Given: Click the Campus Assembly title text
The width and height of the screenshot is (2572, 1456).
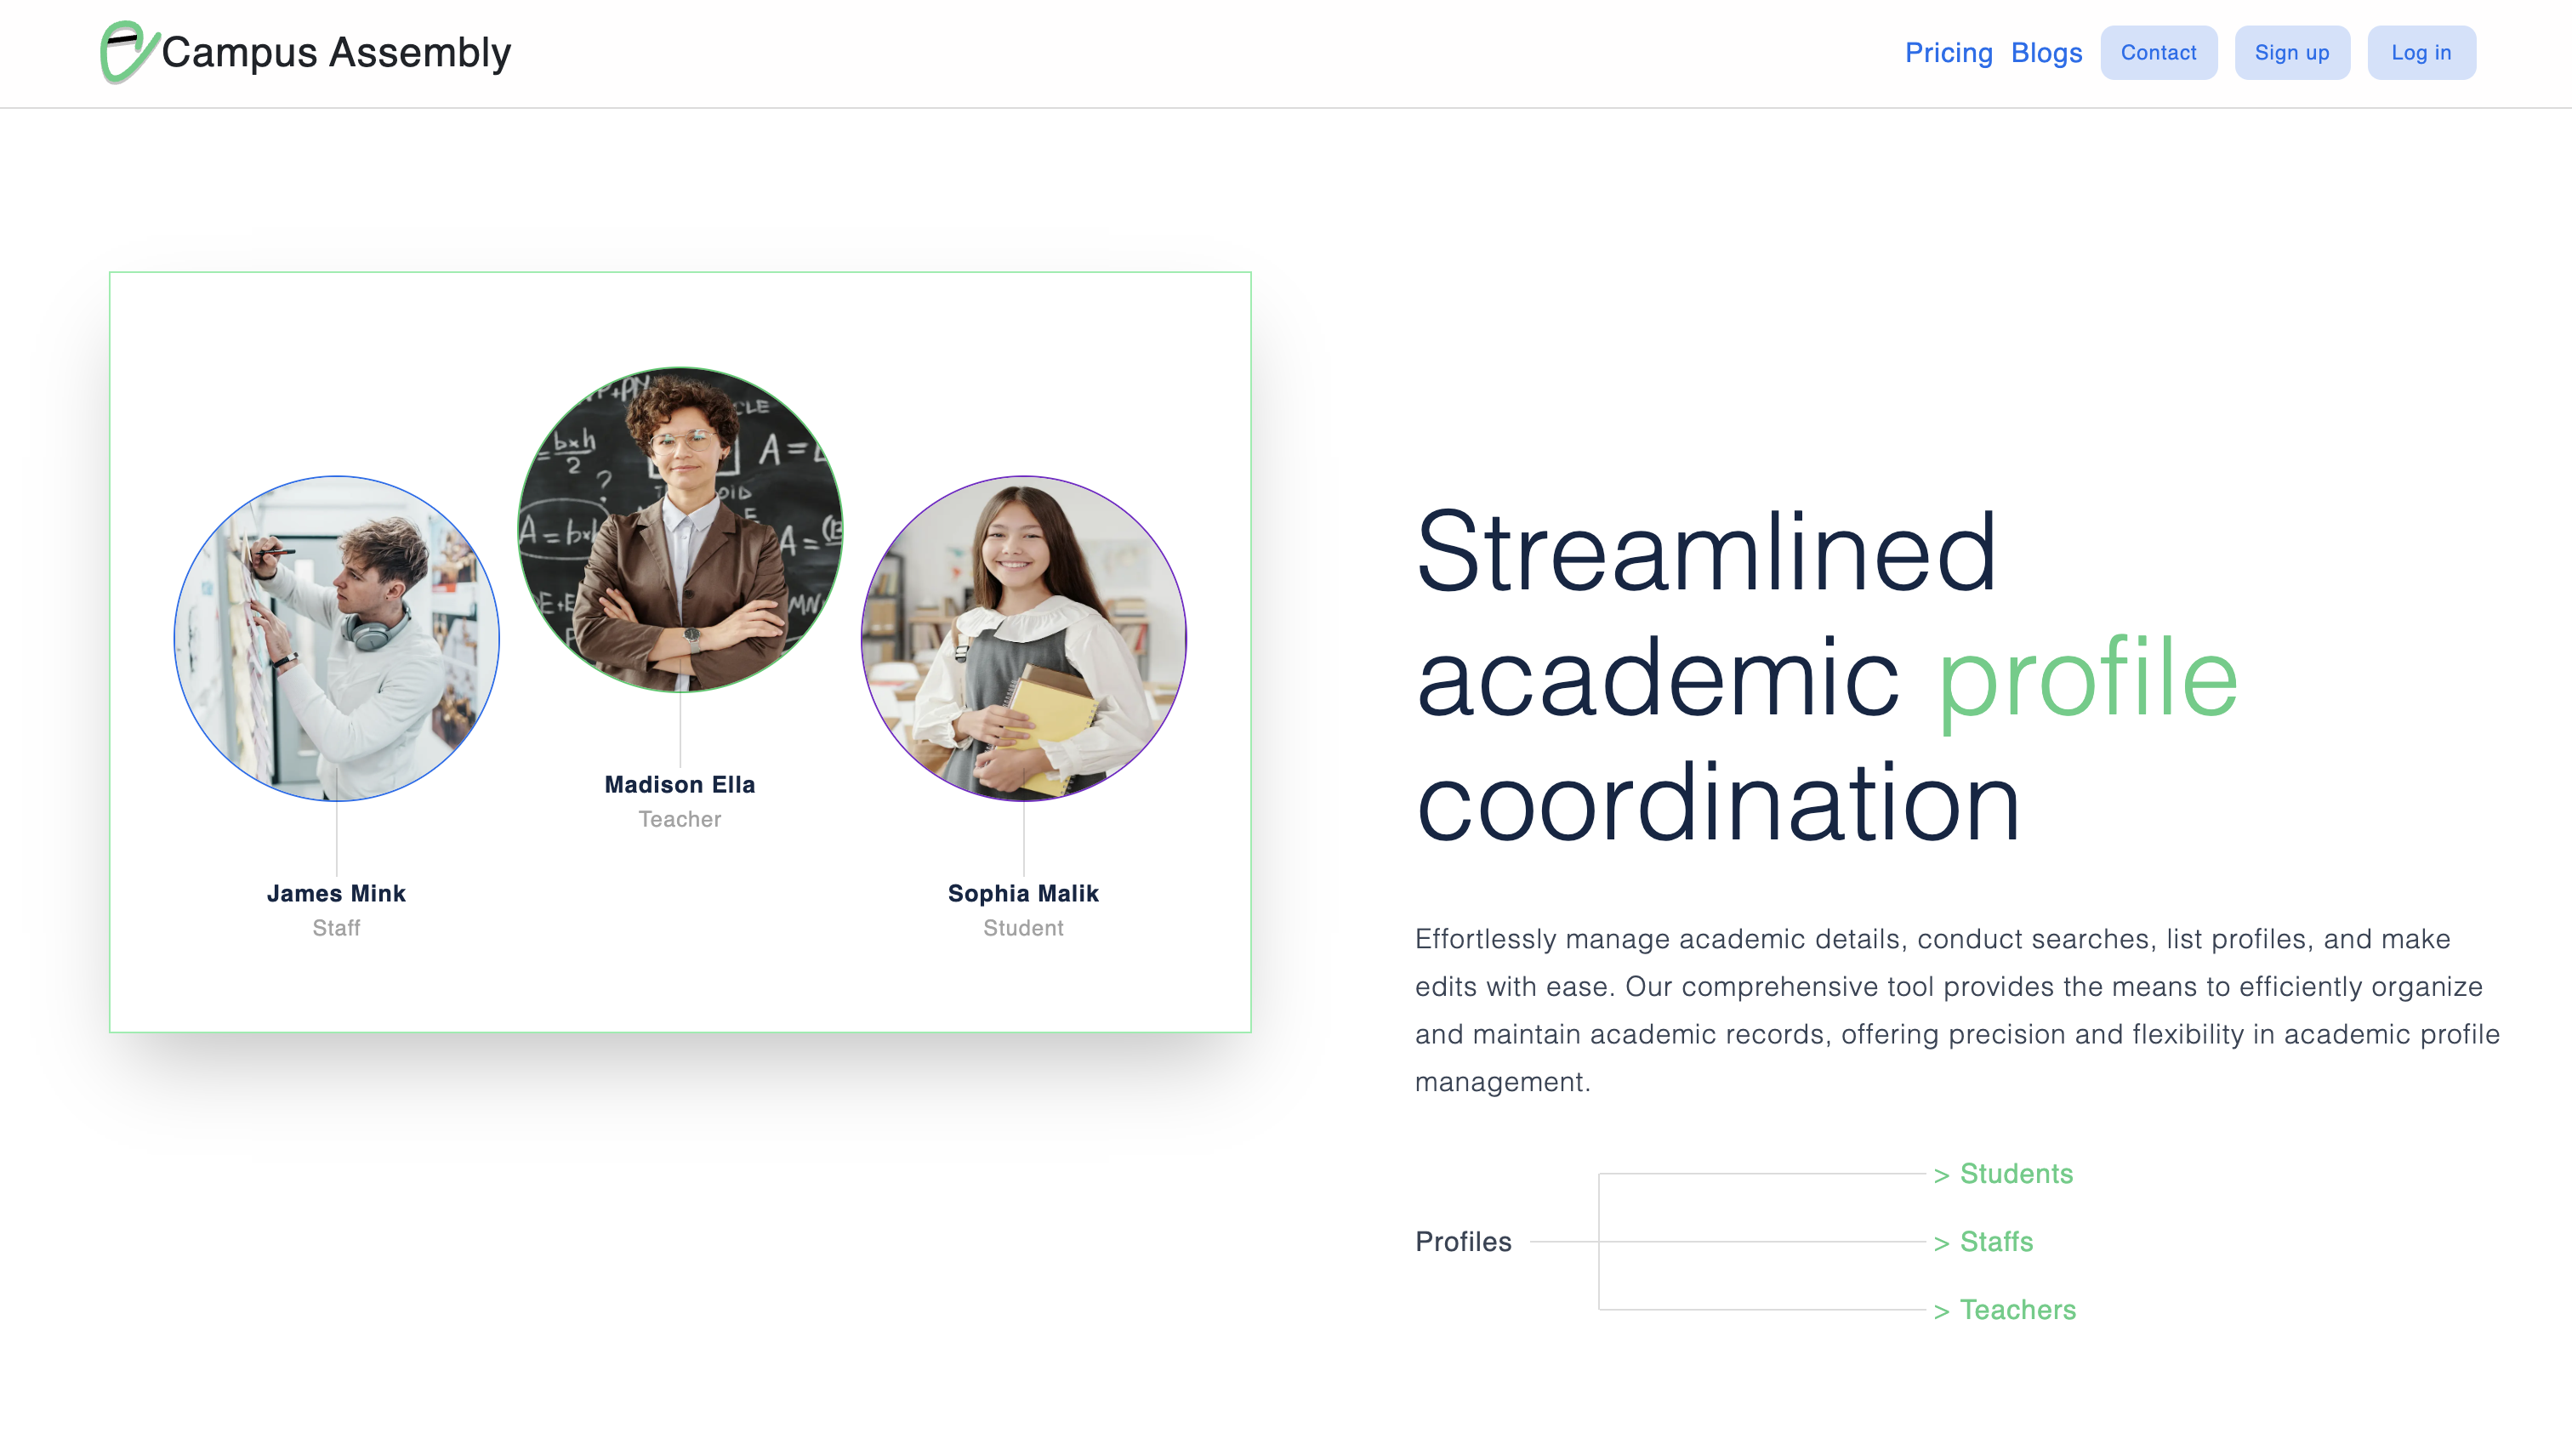Looking at the screenshot, I should coord(337,52).
